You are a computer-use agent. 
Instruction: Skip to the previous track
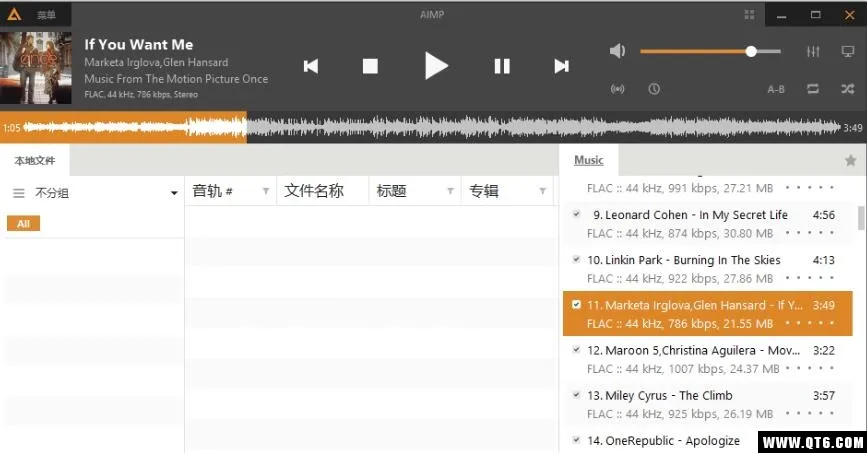[x=311, y=66]
